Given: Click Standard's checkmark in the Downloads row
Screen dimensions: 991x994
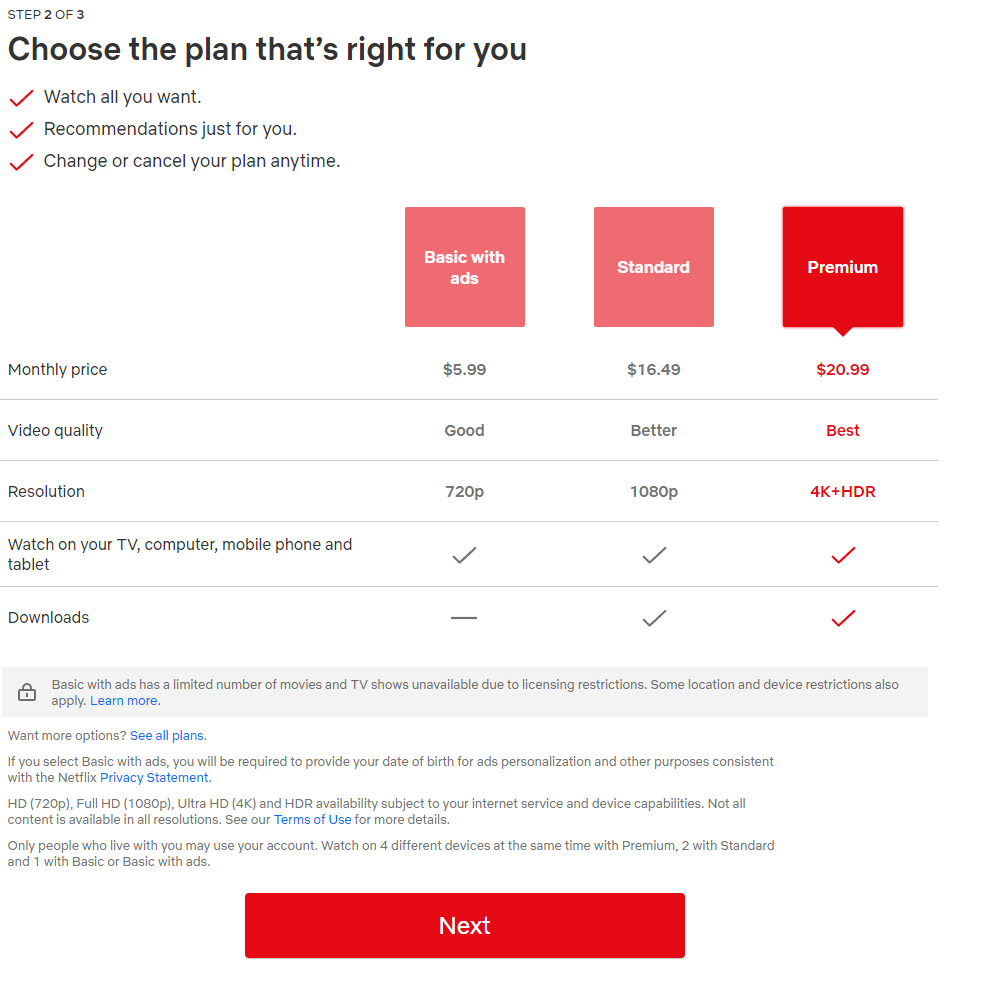Looking at the screenshot, I should (x=653, y=617).
